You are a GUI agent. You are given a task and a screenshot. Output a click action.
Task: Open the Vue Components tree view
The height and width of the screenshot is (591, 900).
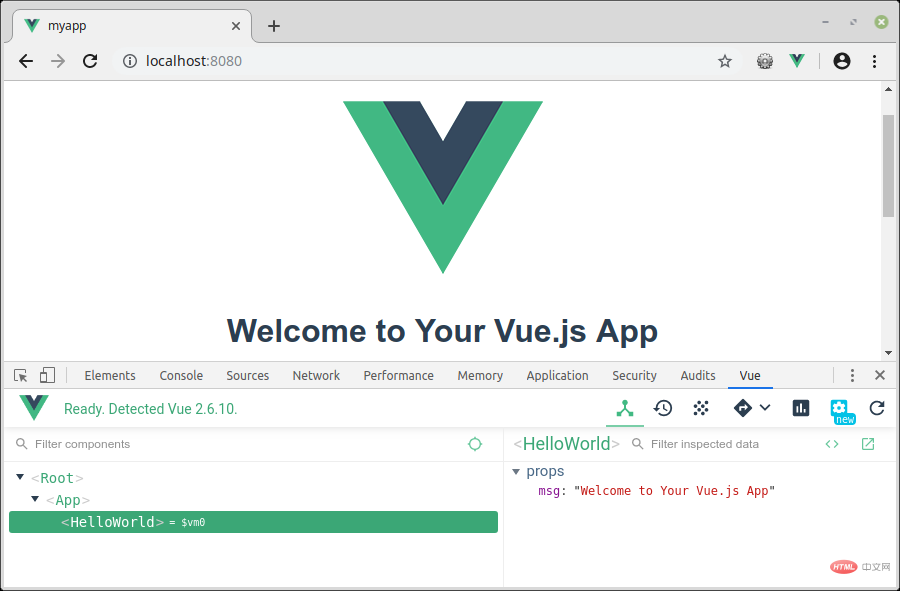(x=625, y=409)
